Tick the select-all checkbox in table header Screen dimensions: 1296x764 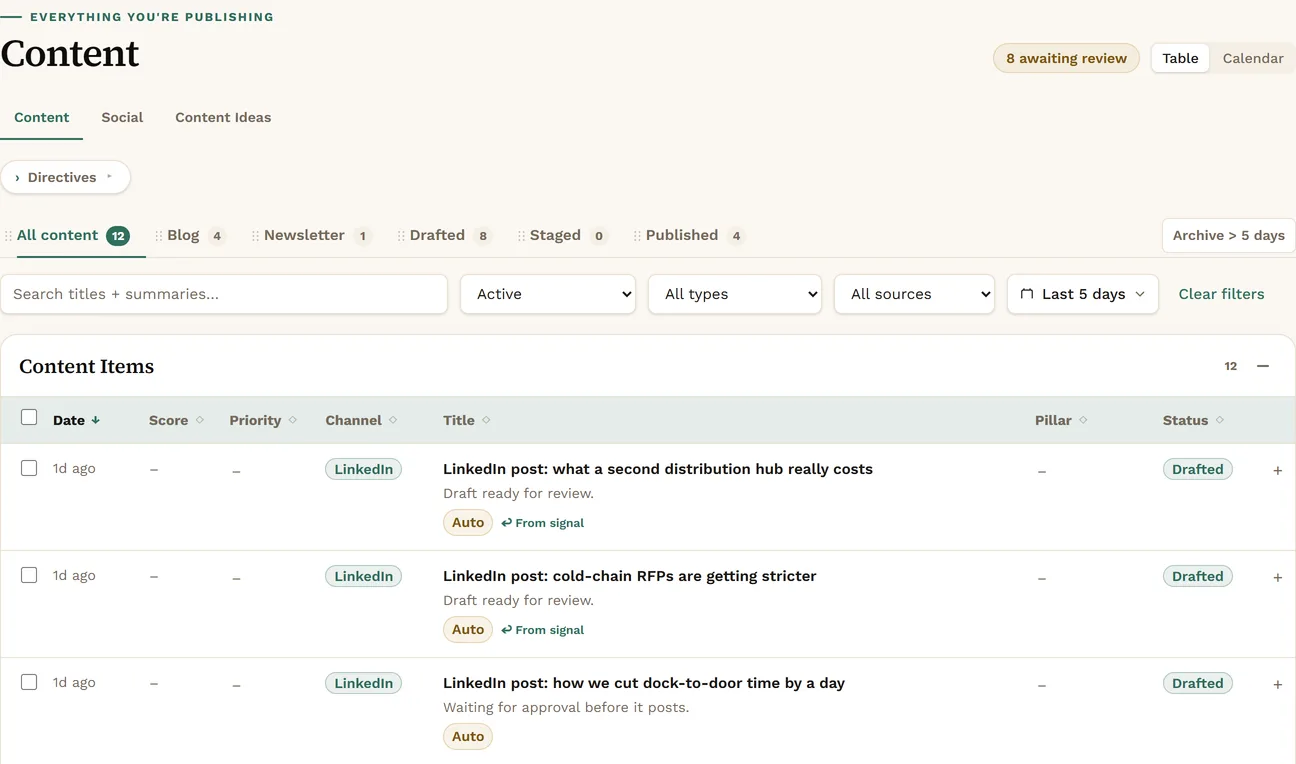tap(29, 417)
